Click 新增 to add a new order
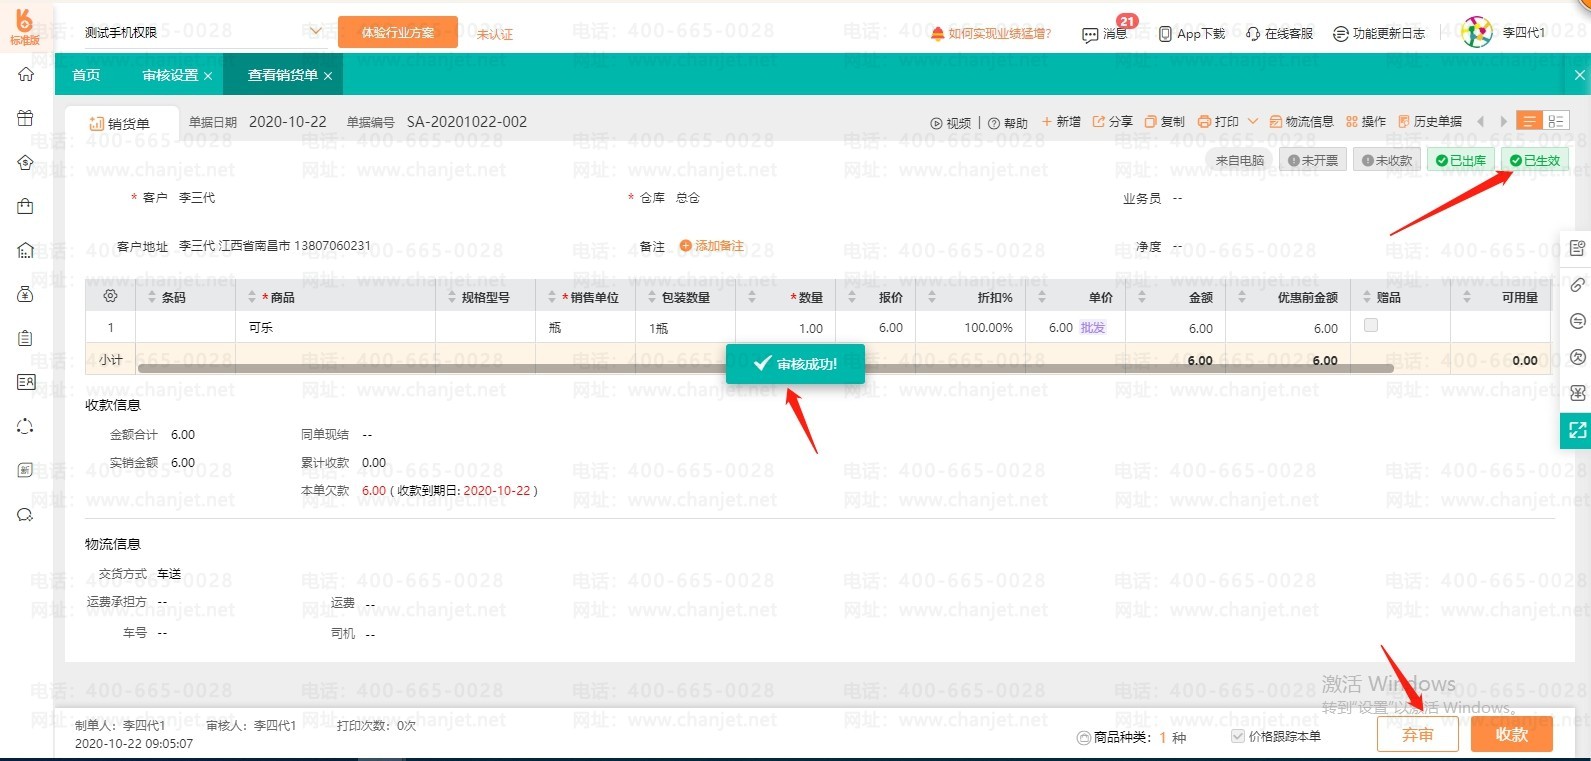The image size is (1591, 761). [x=1061, y=122]
